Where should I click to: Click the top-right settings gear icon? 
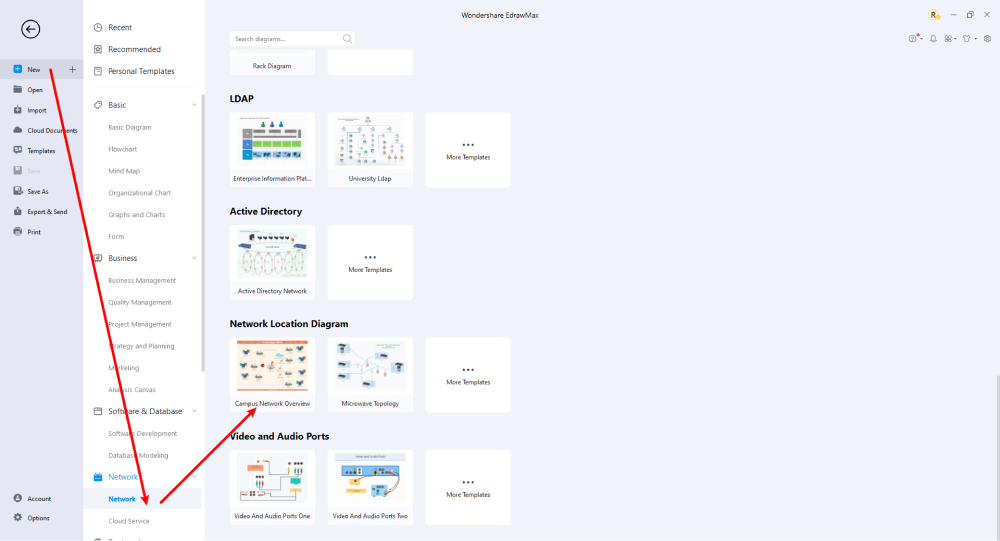pyautogui.click(x=987, y=38)
